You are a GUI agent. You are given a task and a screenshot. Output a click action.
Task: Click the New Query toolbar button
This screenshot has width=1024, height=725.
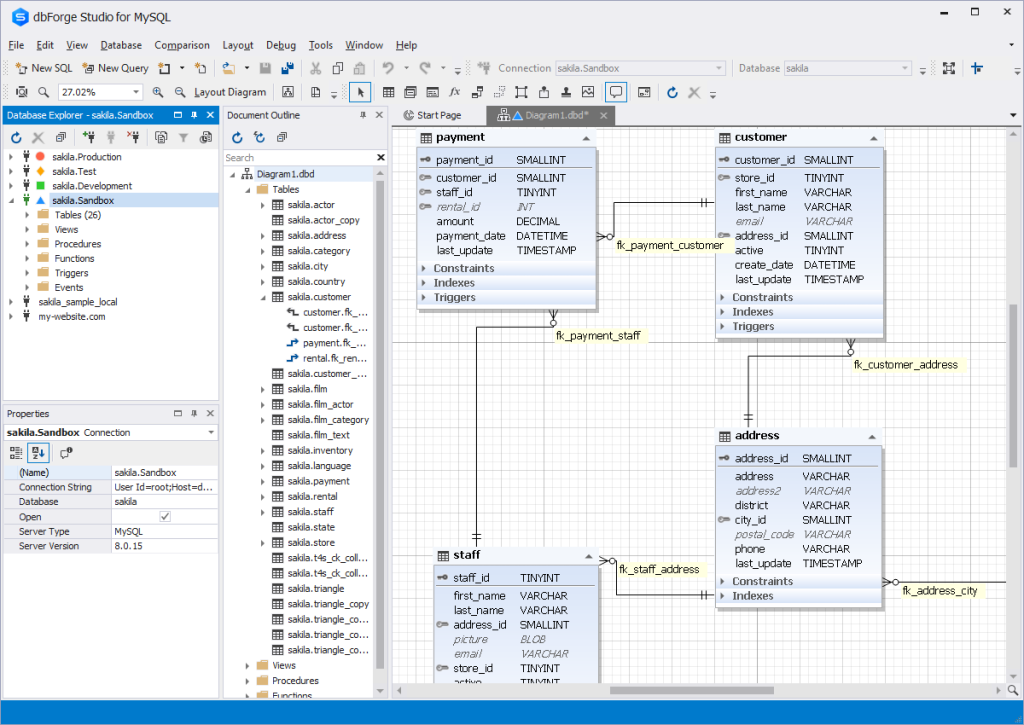click(115, 68)
